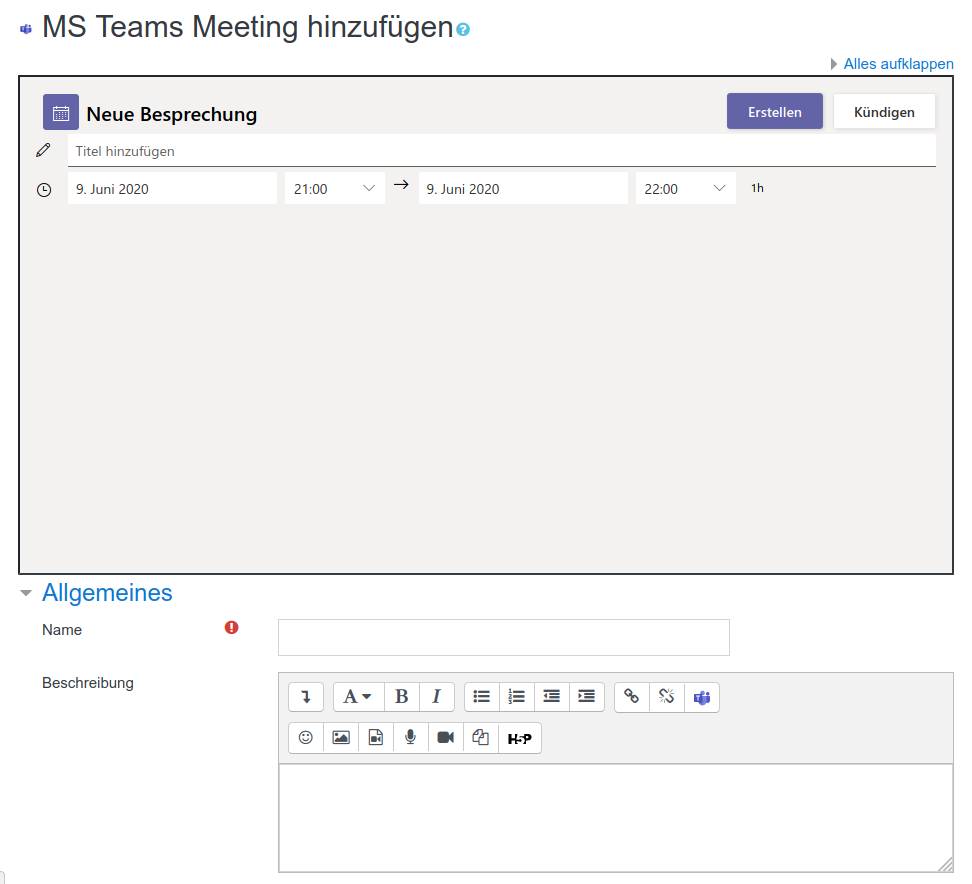This screenshot has width=972, height=884.
Task: Record audio with the microphone icon
Action: click(410, 738)
